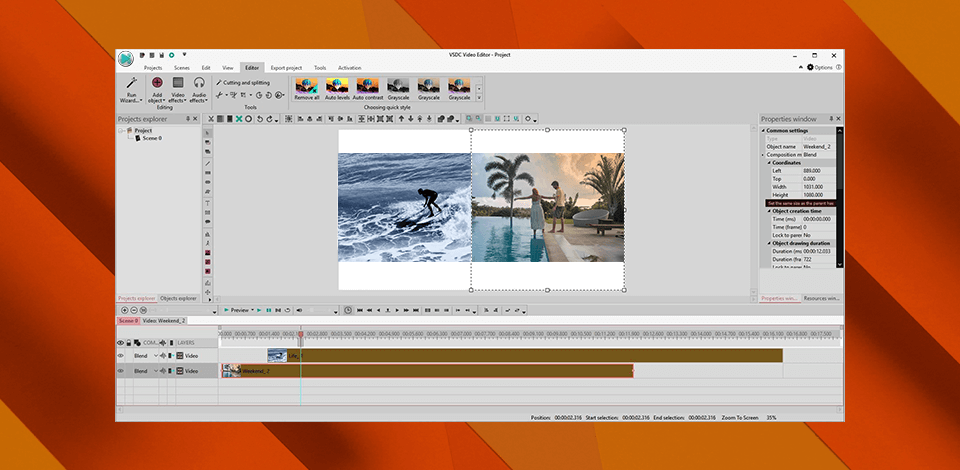Click the Video effects icon
The image size is (960, 470).
(178, 84)
